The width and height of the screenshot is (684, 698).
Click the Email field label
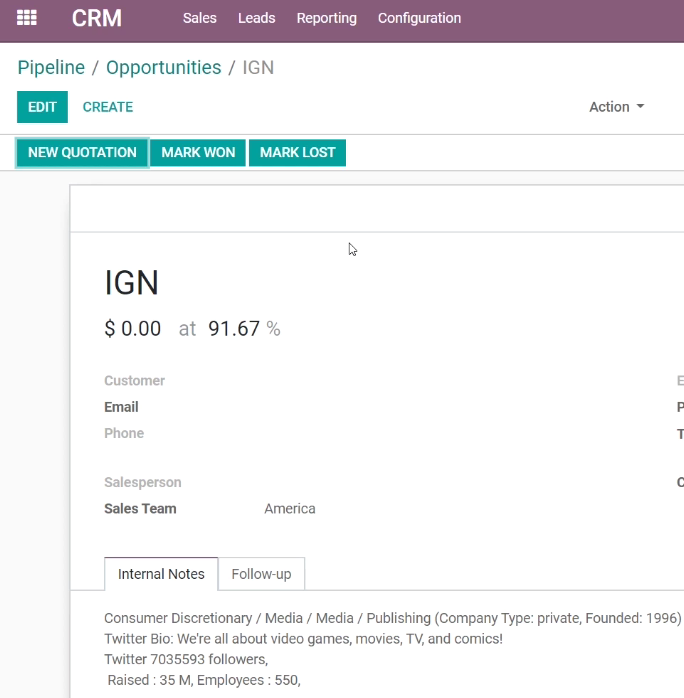pyautogui.click(x=121, y=407)
